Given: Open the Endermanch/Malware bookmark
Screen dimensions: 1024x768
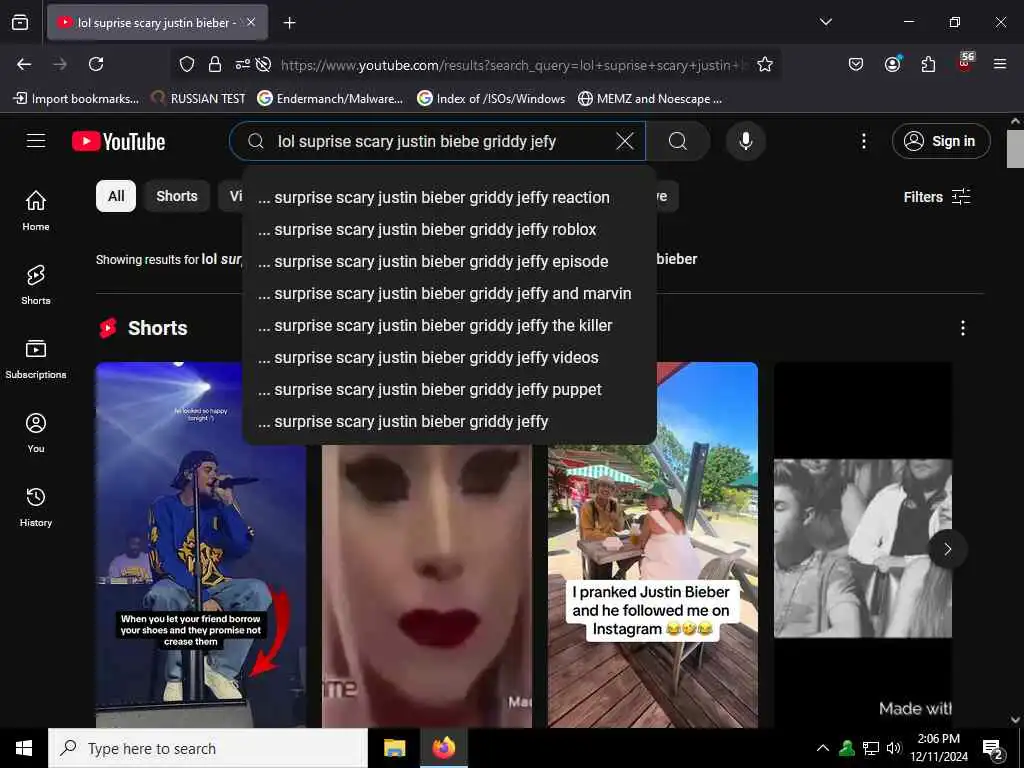Looking at the screenshot, I should pos(330,99).
